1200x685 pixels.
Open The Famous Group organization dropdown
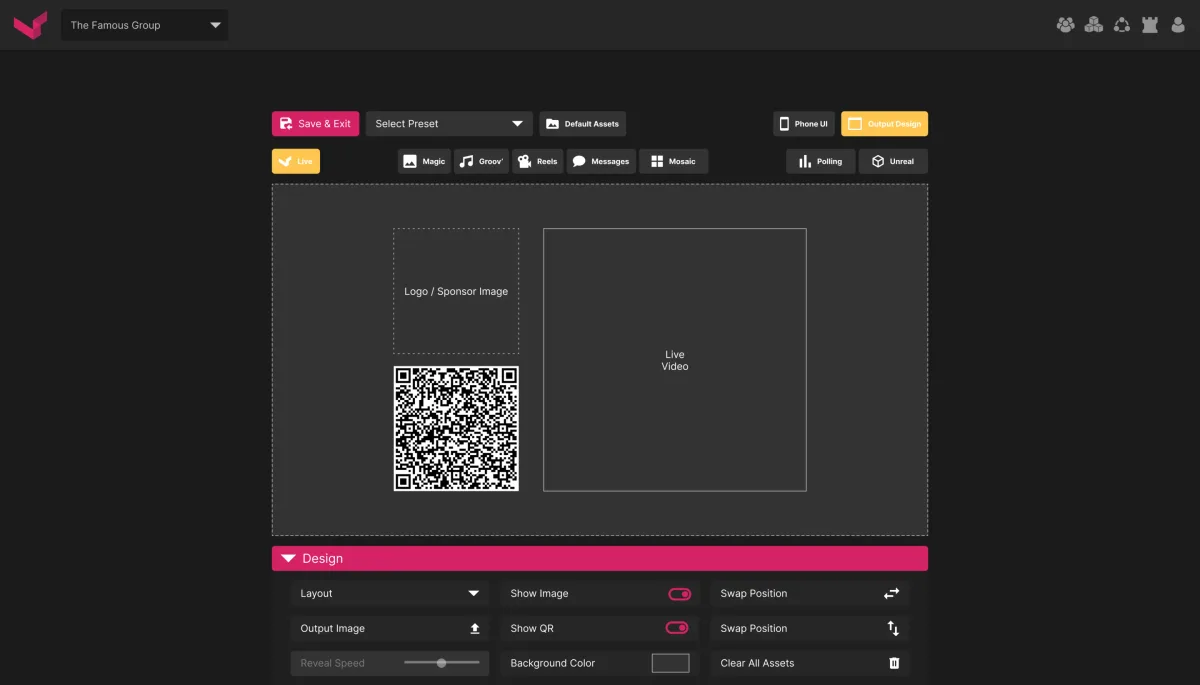144,25
